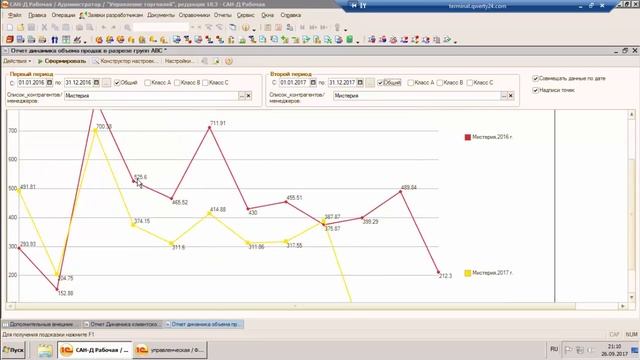640x360 pixels.
Task: Click the Undo arrow toolbar icon
Action: (x=104, y=28)
